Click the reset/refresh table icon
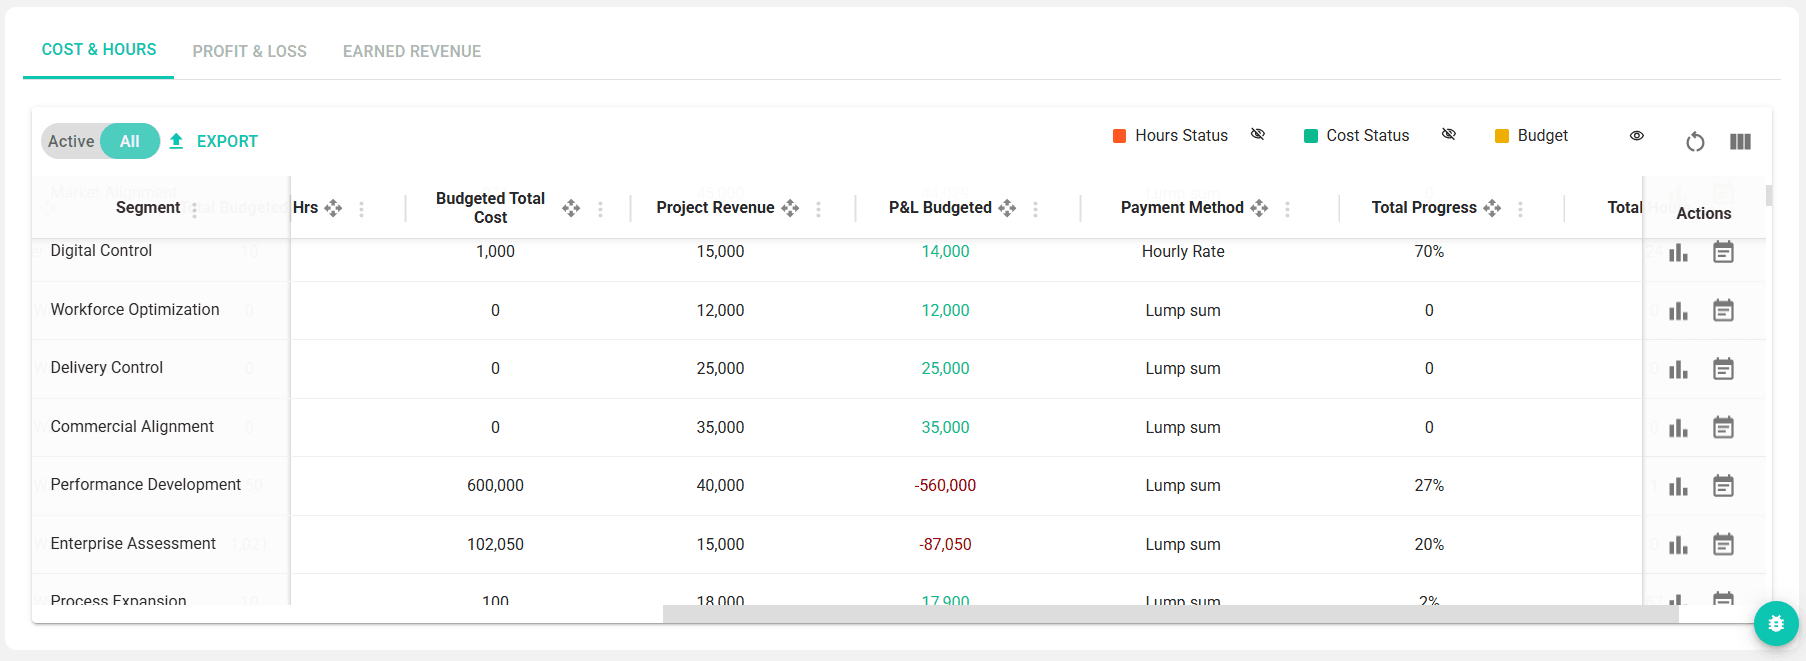The image size is (1806, 661). tap(1695, 142)
